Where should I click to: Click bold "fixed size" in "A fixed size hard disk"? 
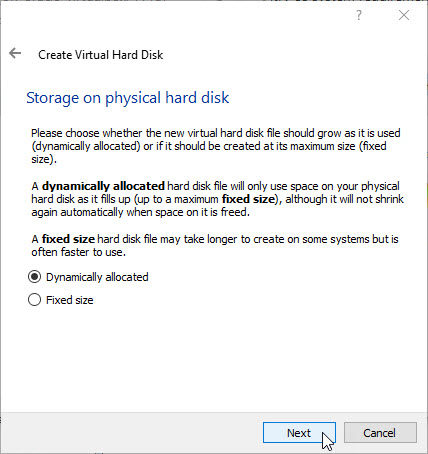click(68, 239)
